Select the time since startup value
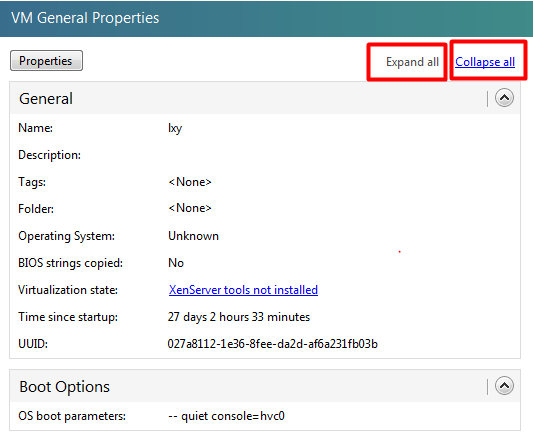 tap(239, 317)
